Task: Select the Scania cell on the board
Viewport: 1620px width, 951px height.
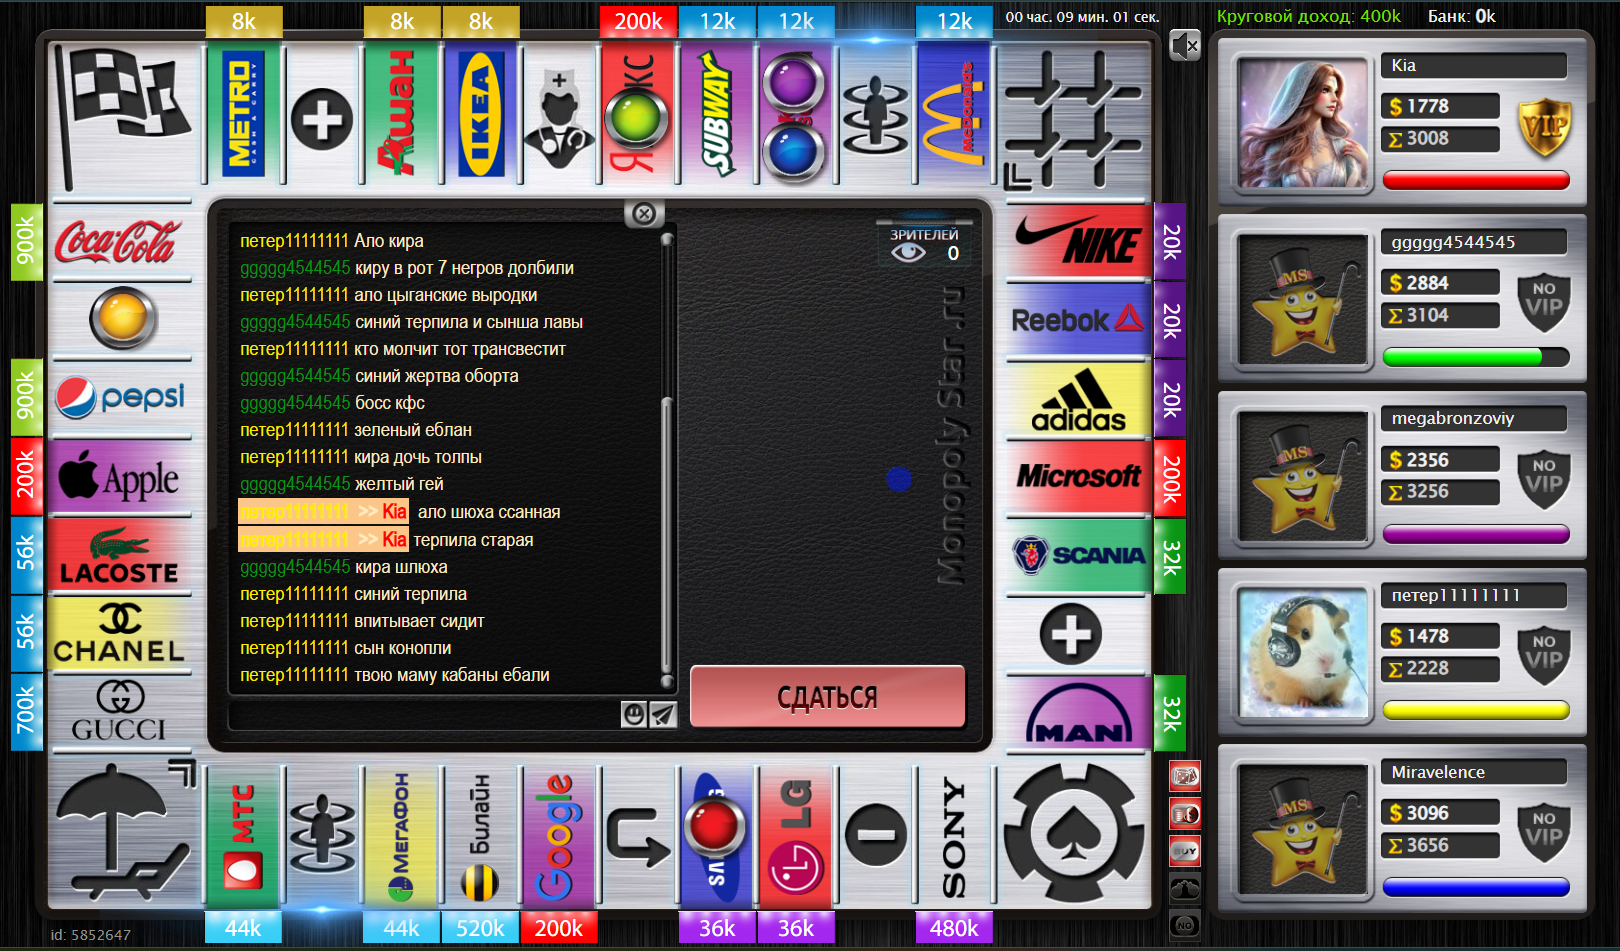Action: tap(1078, 556)
